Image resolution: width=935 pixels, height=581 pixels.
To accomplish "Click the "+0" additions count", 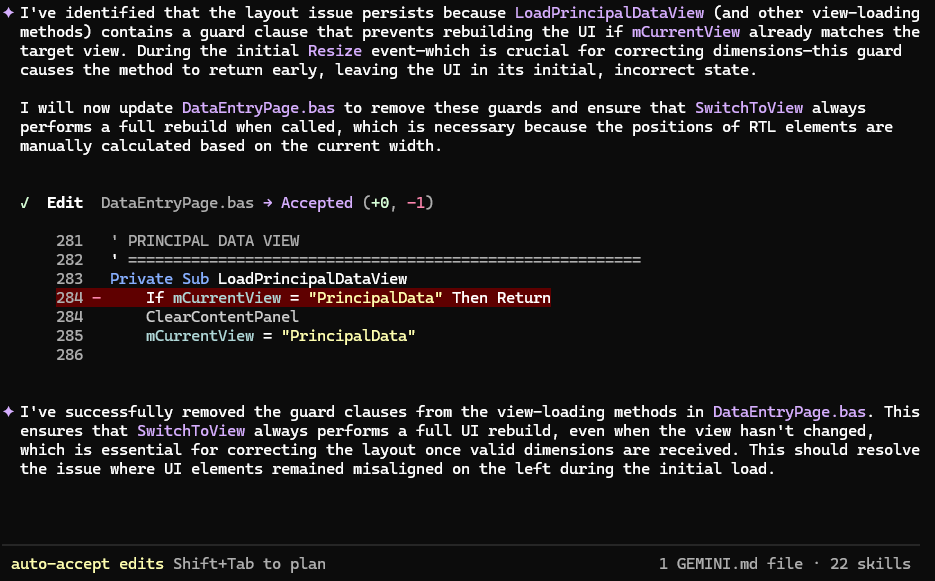I will (379, 203).
